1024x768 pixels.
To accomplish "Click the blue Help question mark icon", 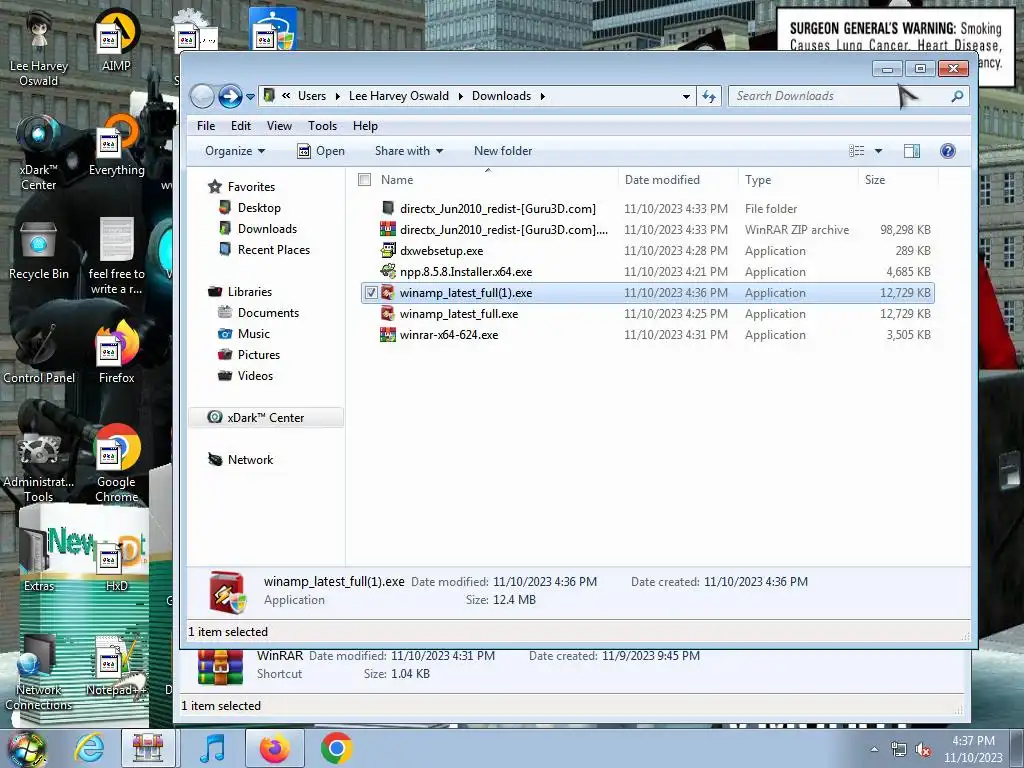I will (x=948, y=151).
